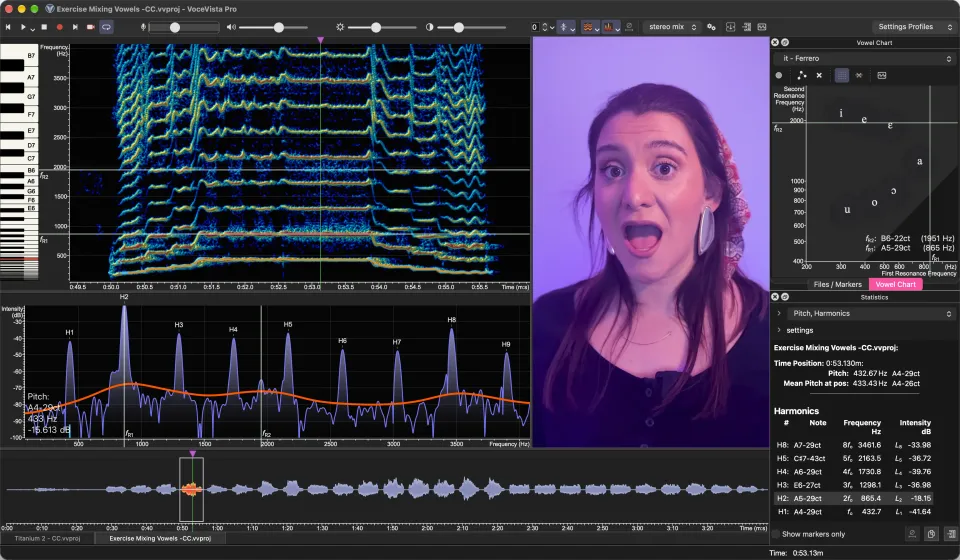The height and width of the screenshot is (560, 960).
Task: Close the Vowel Chart panel
Action: pos(775,42)
